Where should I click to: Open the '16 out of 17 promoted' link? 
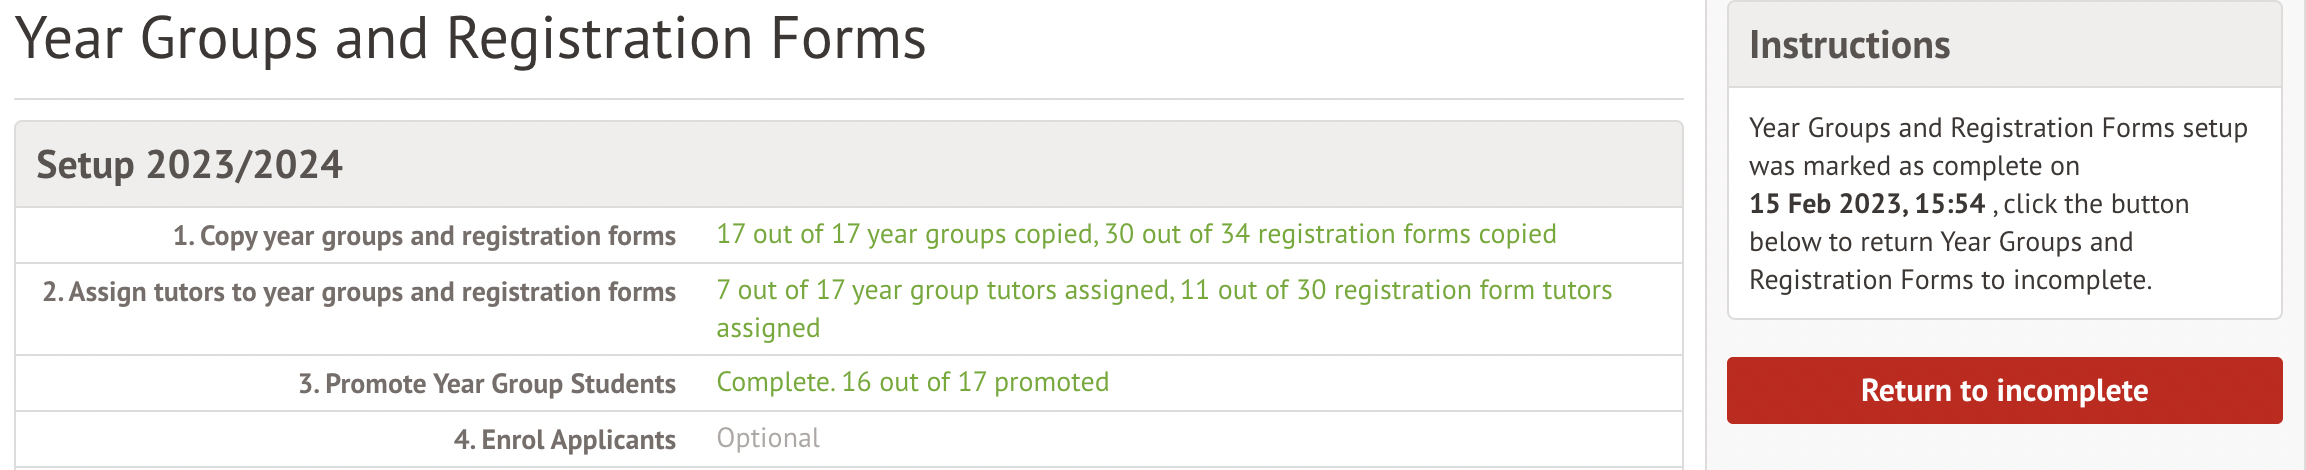point(975,382)
